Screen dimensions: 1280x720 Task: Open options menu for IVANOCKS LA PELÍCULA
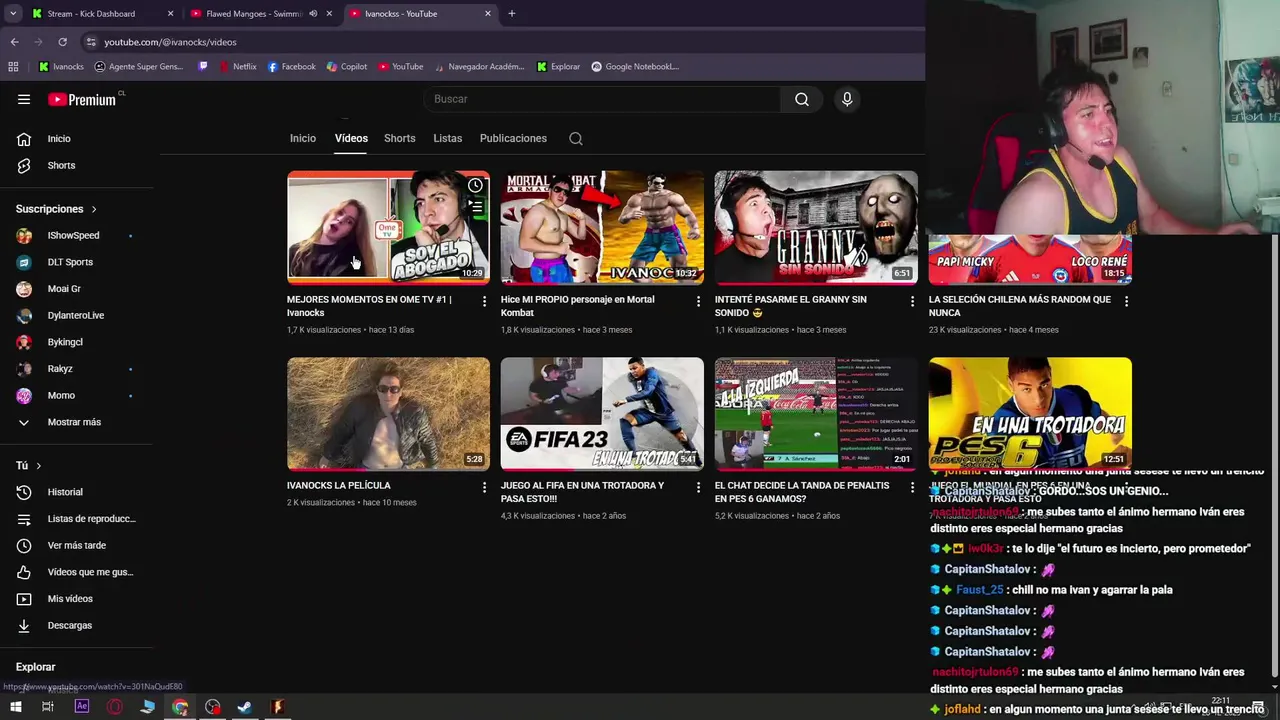tap(484, 487)
